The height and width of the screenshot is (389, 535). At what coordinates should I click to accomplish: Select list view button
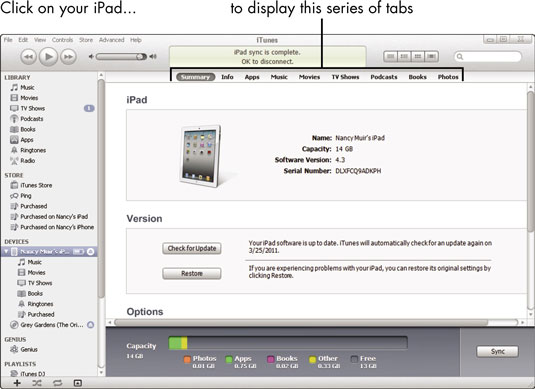coord(391,57)
